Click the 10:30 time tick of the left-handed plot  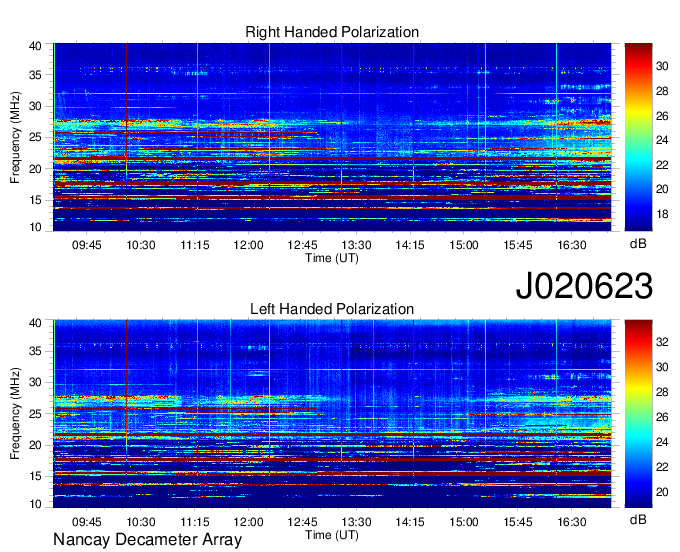point(141,522)
